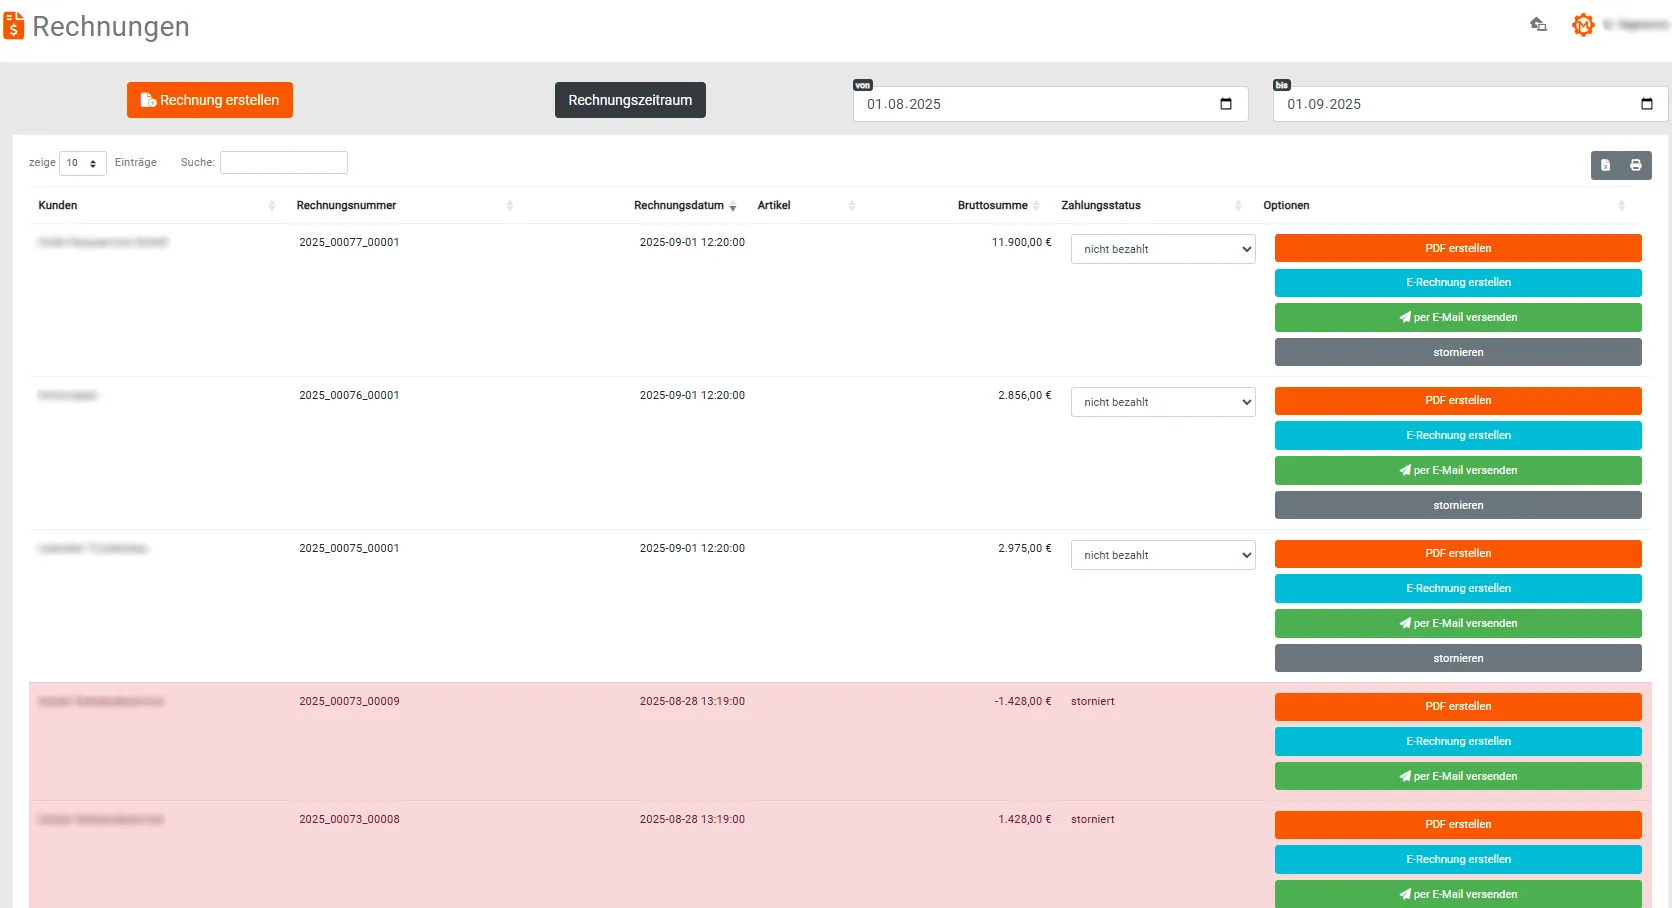Screen dimensions: 1672x908
Task: Open calendar picker in the 'von' date field
Action: (x=1226, y=104)
